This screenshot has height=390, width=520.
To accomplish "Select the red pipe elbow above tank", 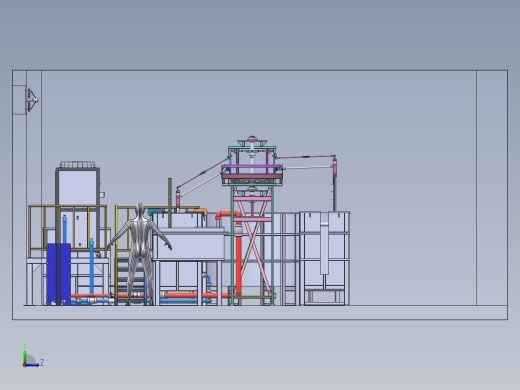I will 227,215.
